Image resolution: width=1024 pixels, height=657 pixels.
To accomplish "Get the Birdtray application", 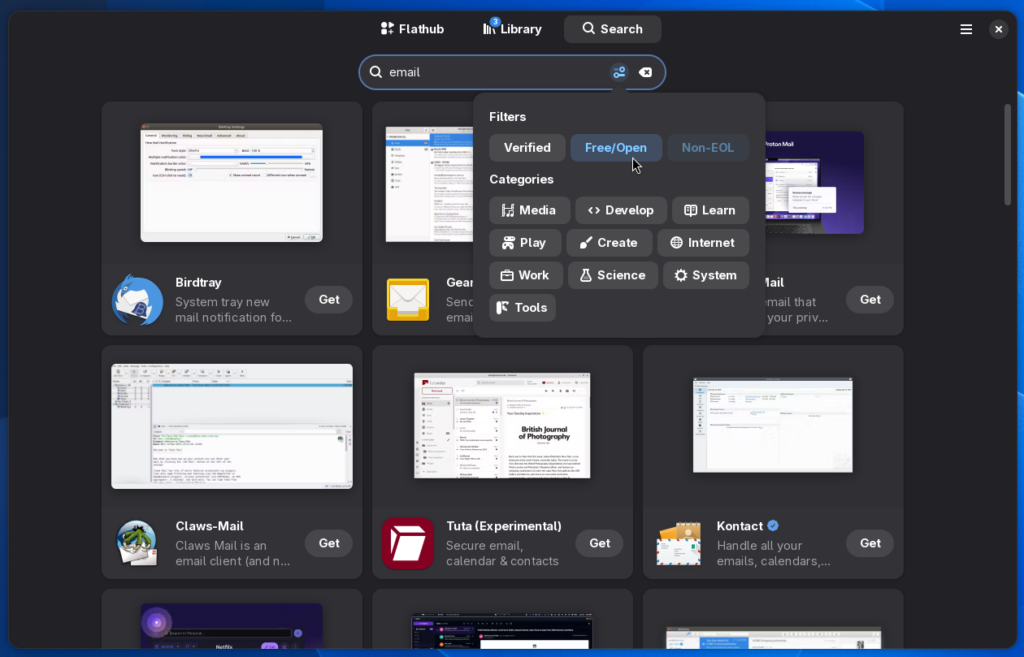I will [328, 299].
